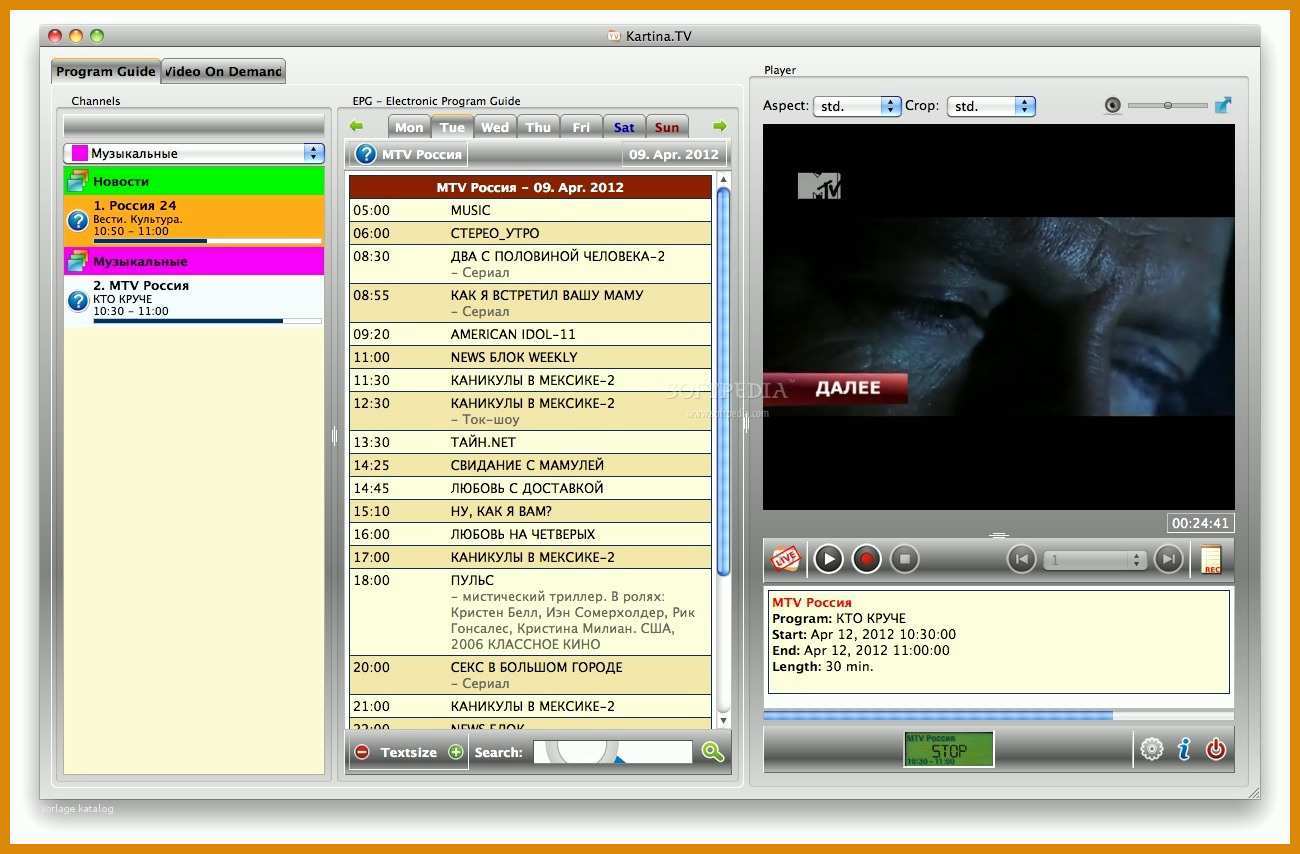The height and width of the screenshot is (854, 1300).
Task: Click the video player display
Action: coord(998,317)
